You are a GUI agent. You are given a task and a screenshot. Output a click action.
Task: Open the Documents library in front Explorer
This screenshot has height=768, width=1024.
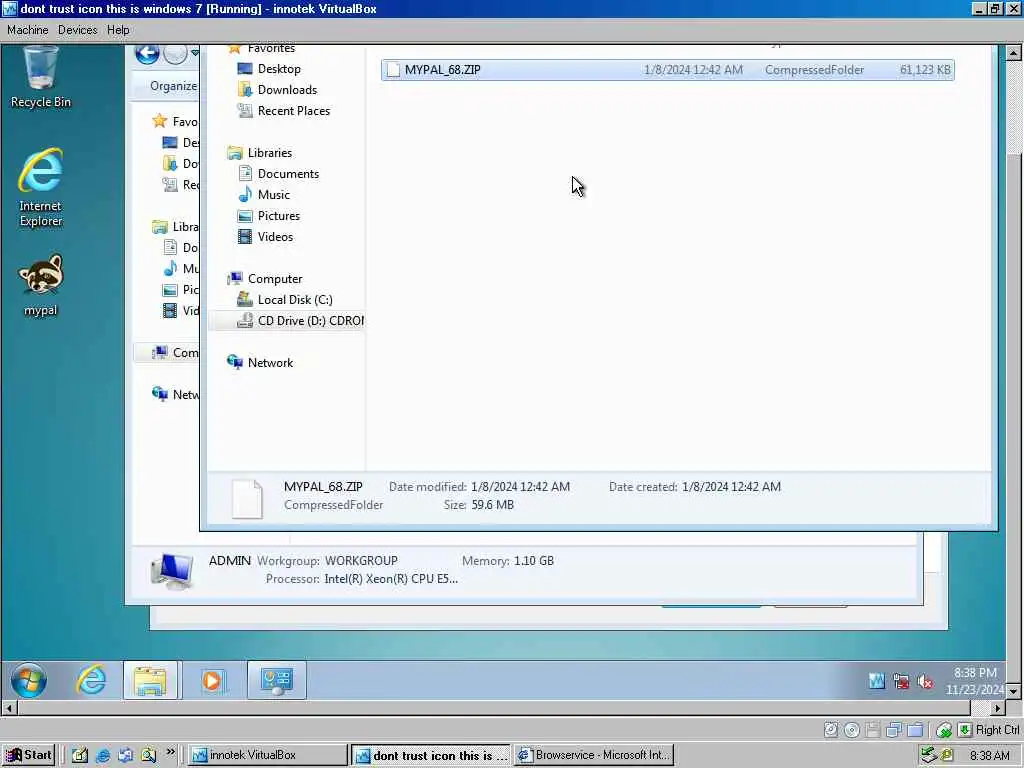(x=288, y=174)
